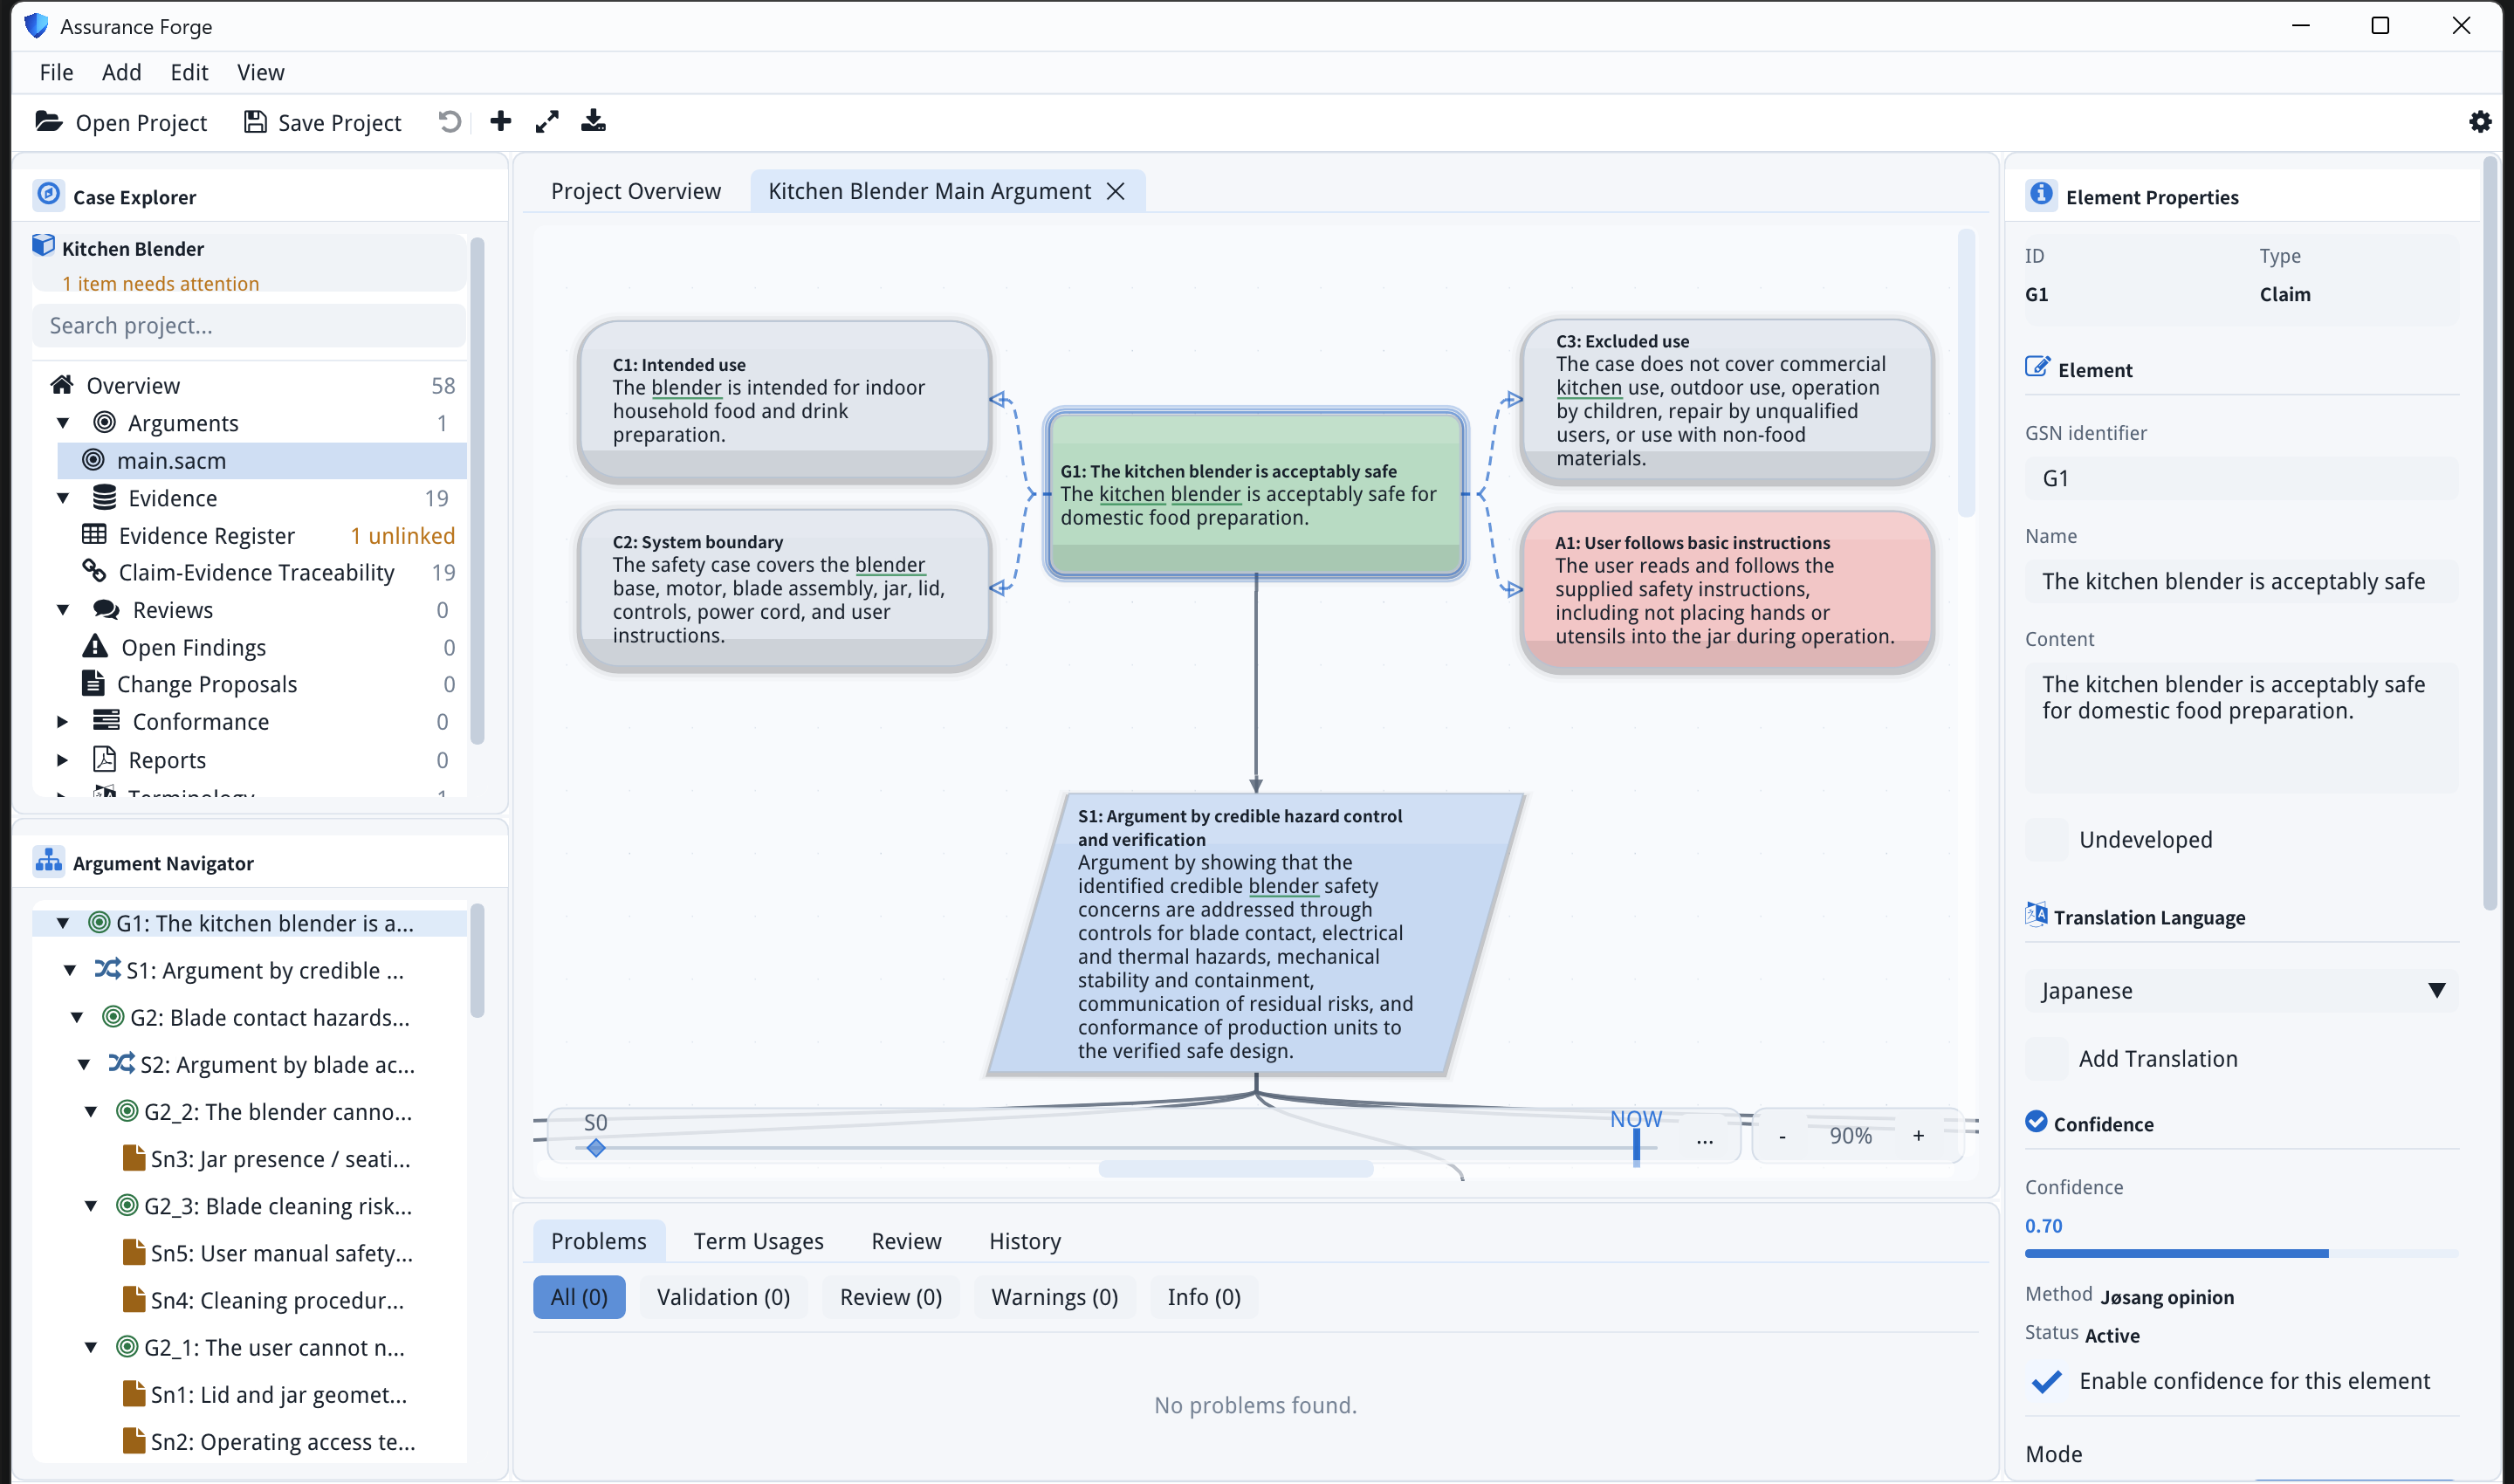The height and width of the screenshot is (1484, 2514).
Task: Open settings with the gear icon
Action: pos(2480,122)
